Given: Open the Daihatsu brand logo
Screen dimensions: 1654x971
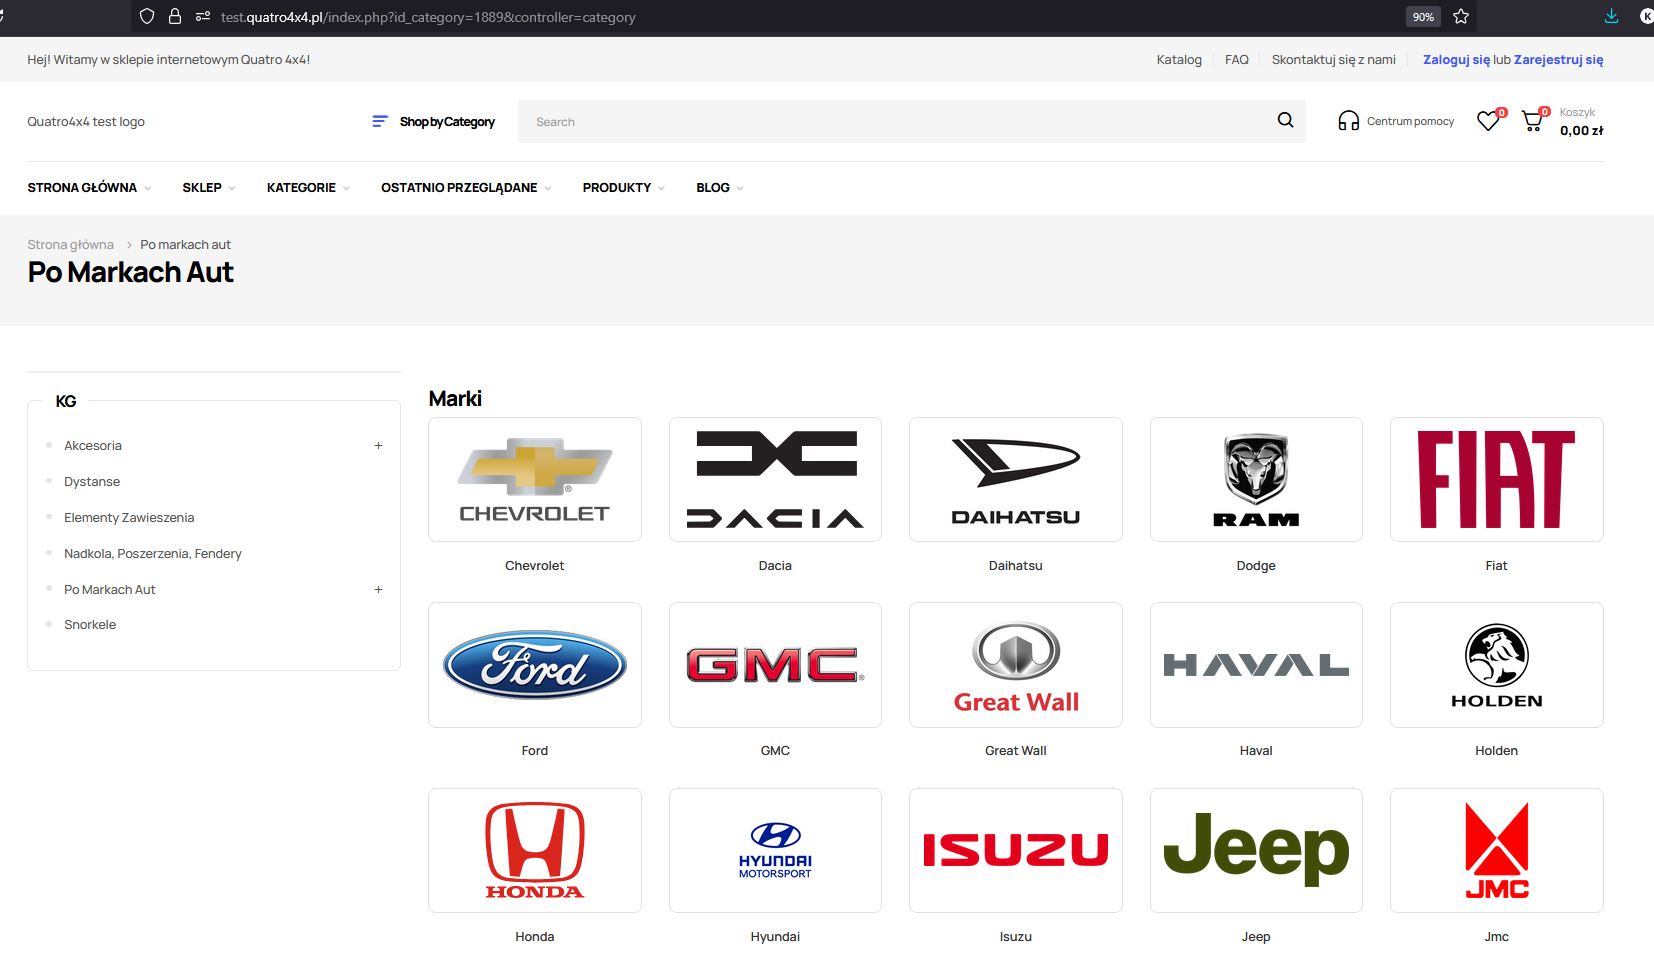Looking at the screenshot, I should 1016,479.
